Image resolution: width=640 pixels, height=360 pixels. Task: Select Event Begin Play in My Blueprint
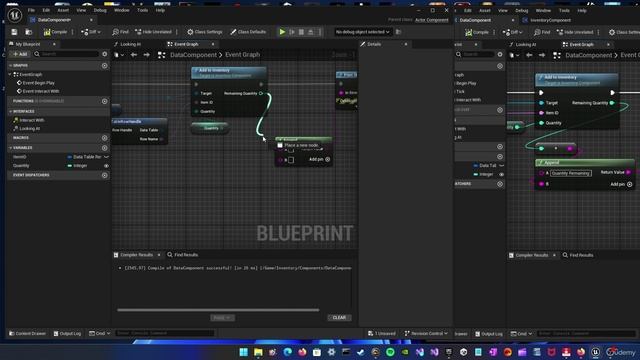coord(38,83)
